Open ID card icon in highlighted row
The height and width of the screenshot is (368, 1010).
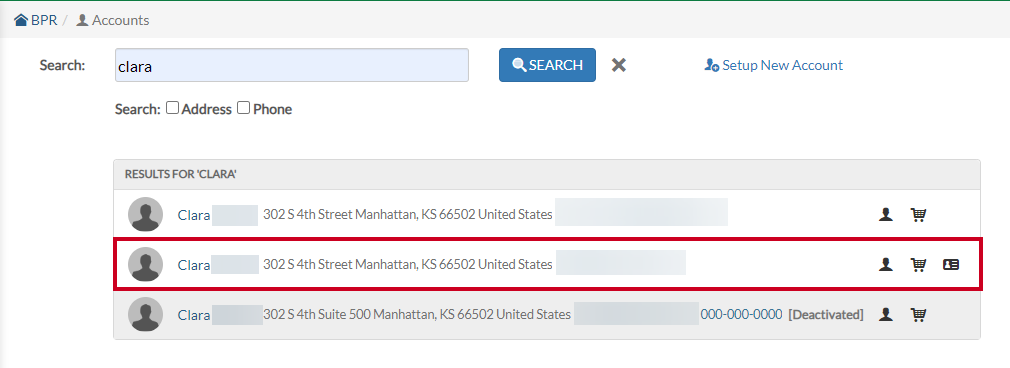click(951, 264)
